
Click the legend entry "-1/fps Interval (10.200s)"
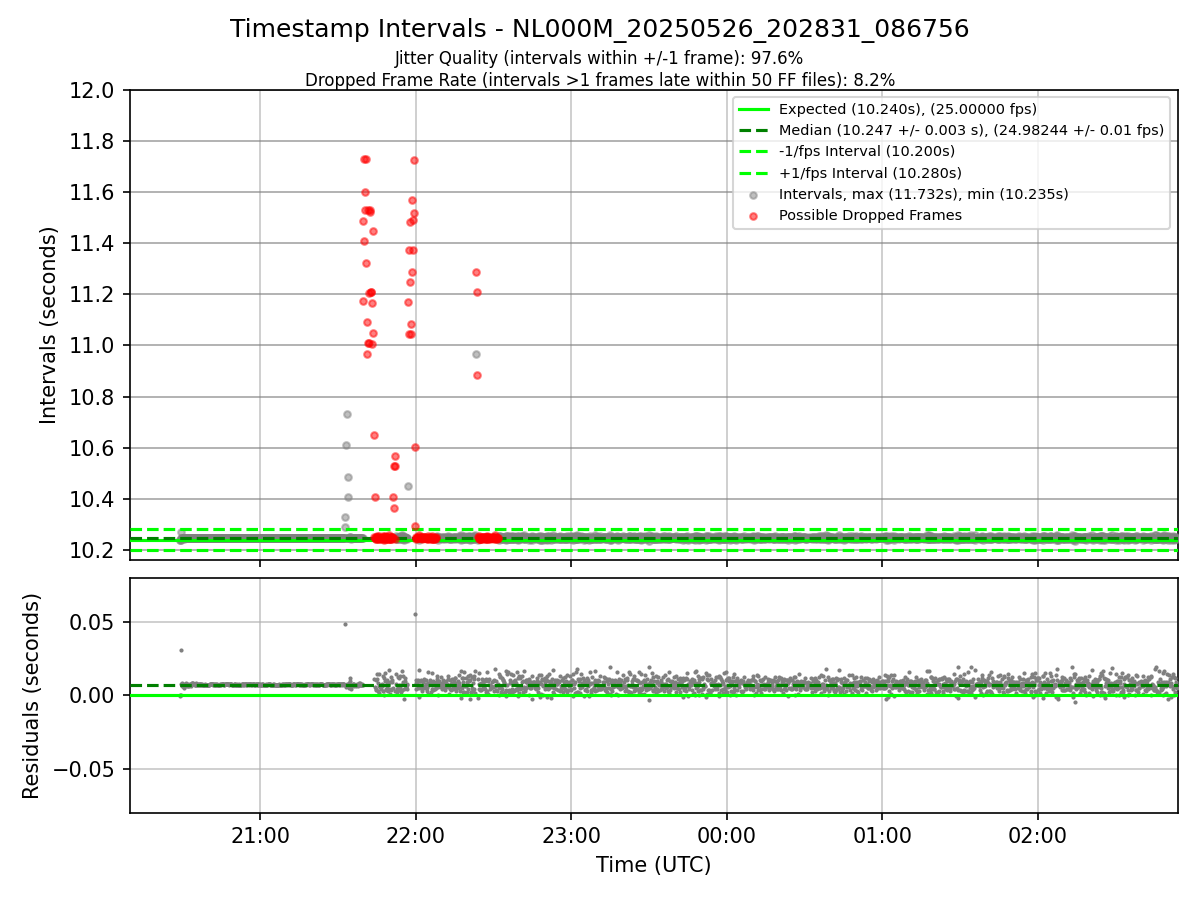(x=866, y=151)
